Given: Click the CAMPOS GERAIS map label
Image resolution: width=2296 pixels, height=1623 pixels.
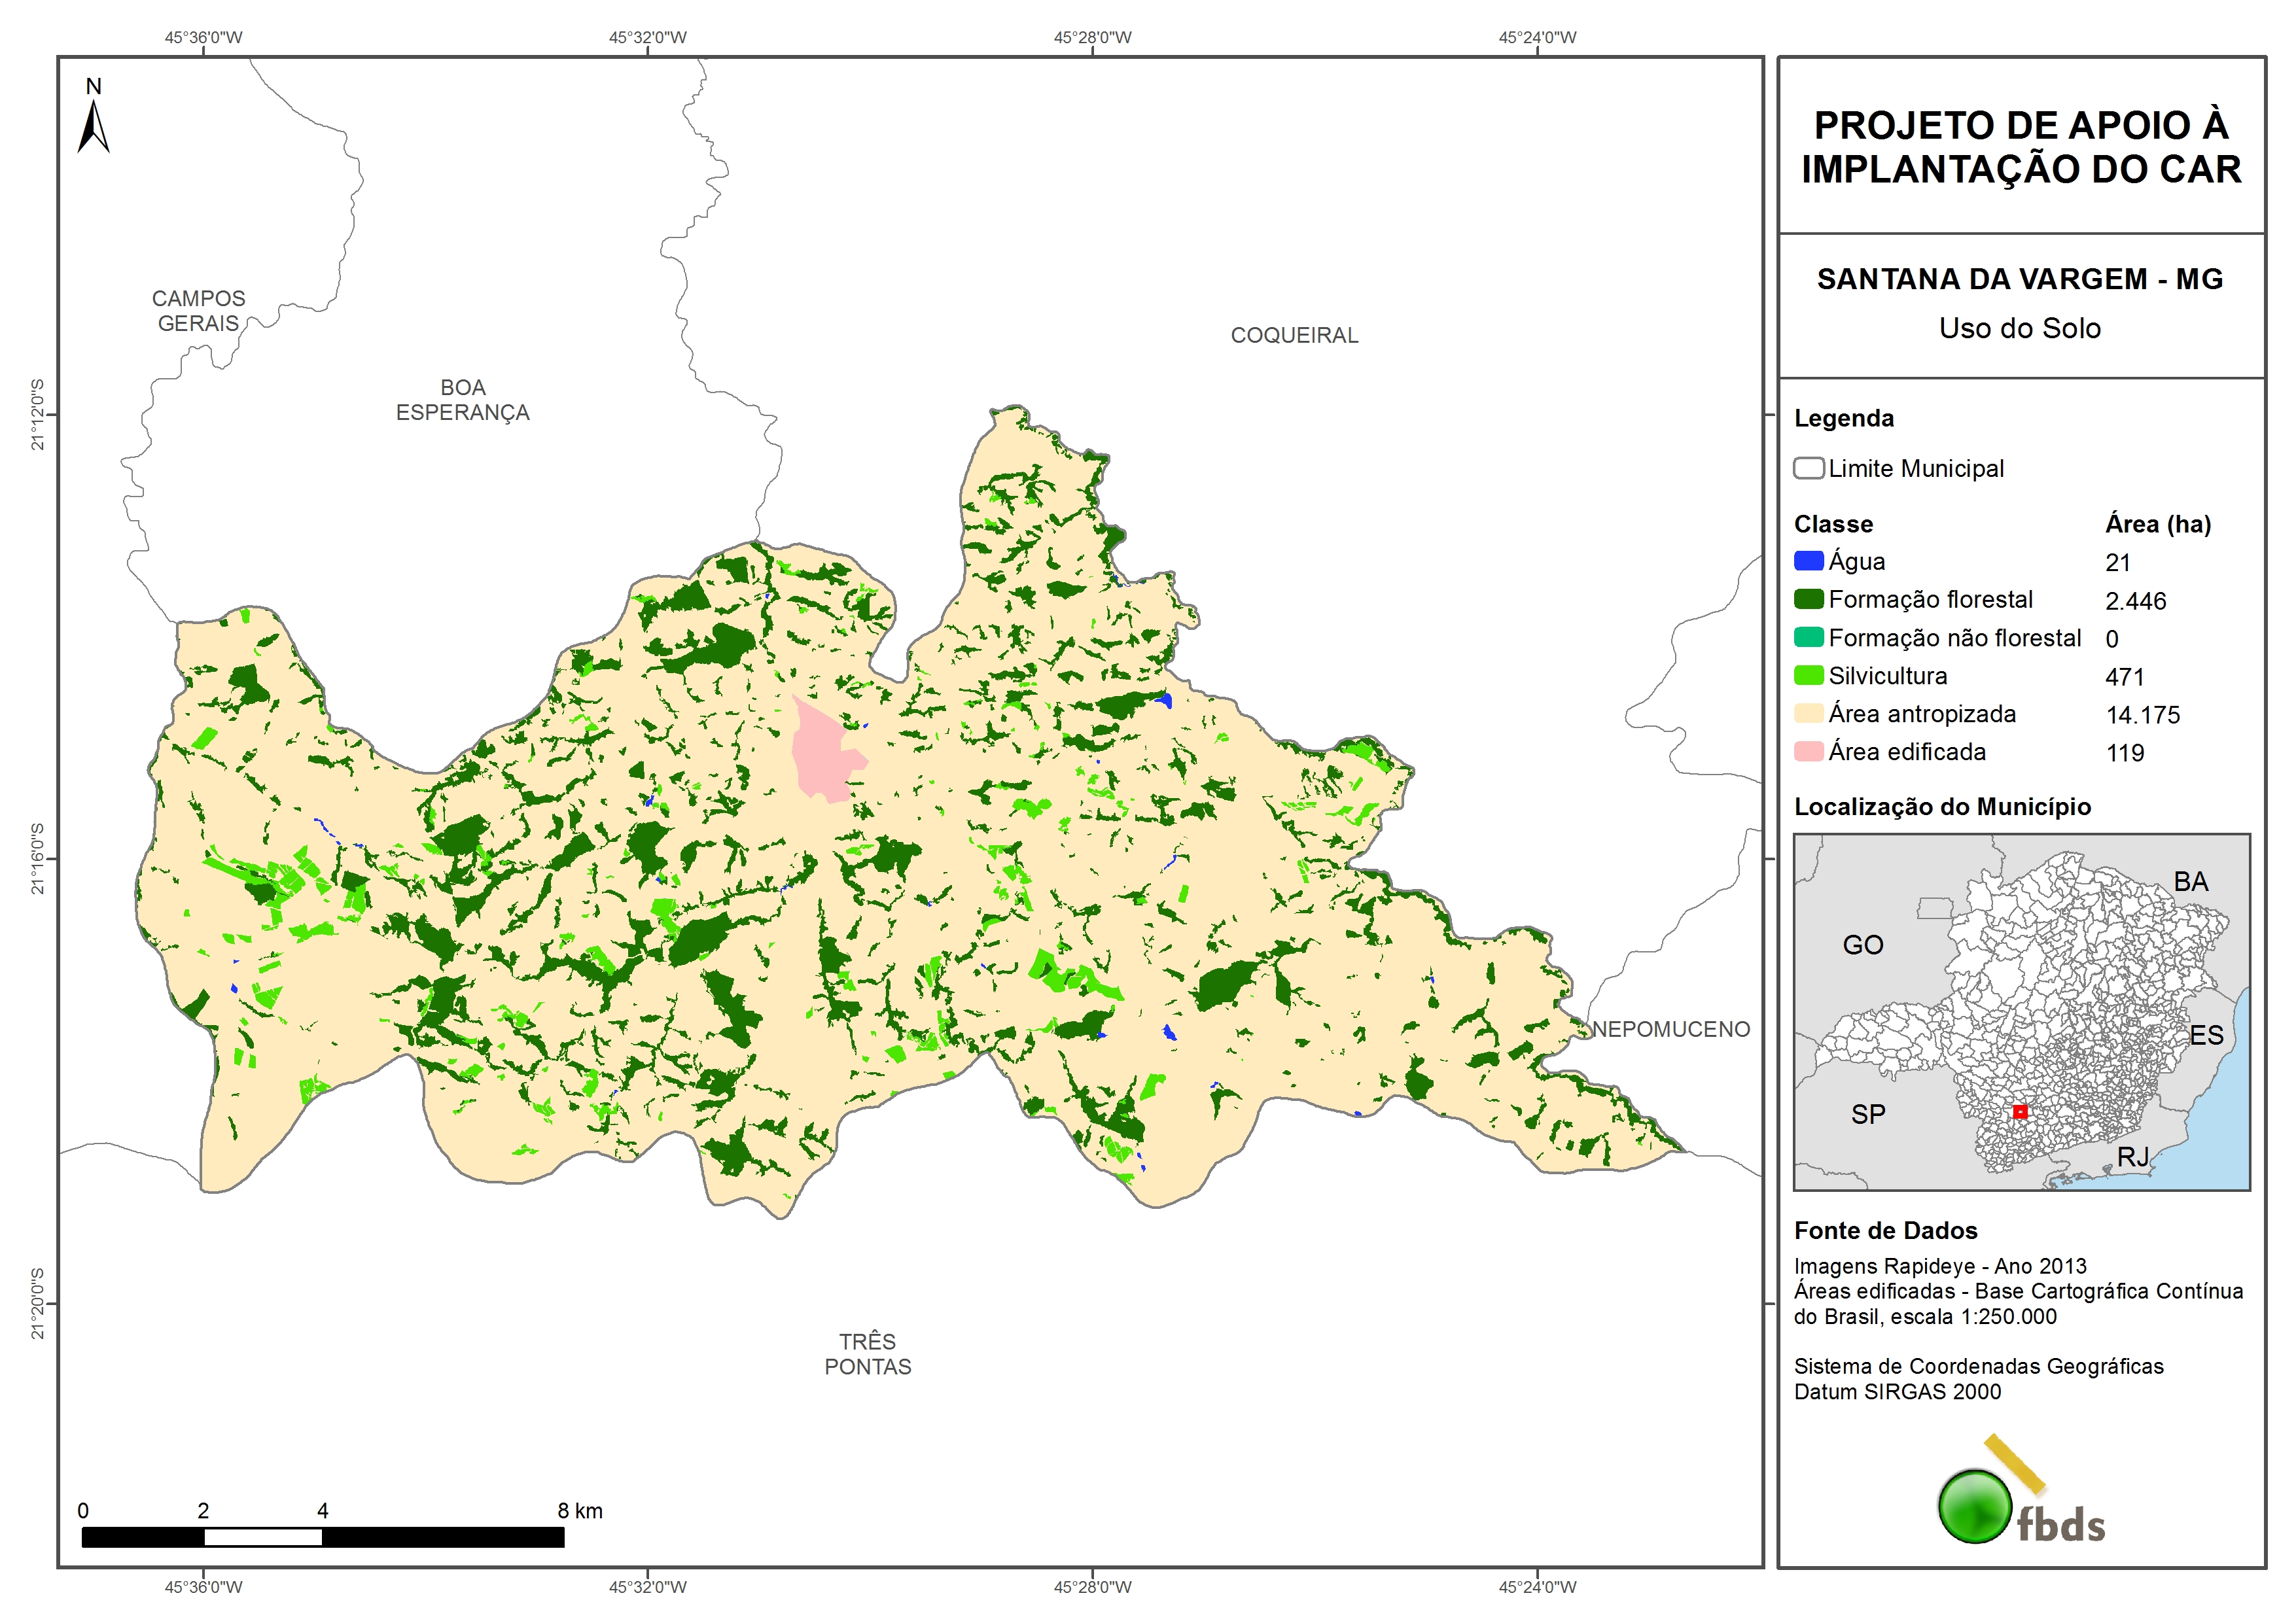Looking at the screenshot, I should (x=198, y=311).
